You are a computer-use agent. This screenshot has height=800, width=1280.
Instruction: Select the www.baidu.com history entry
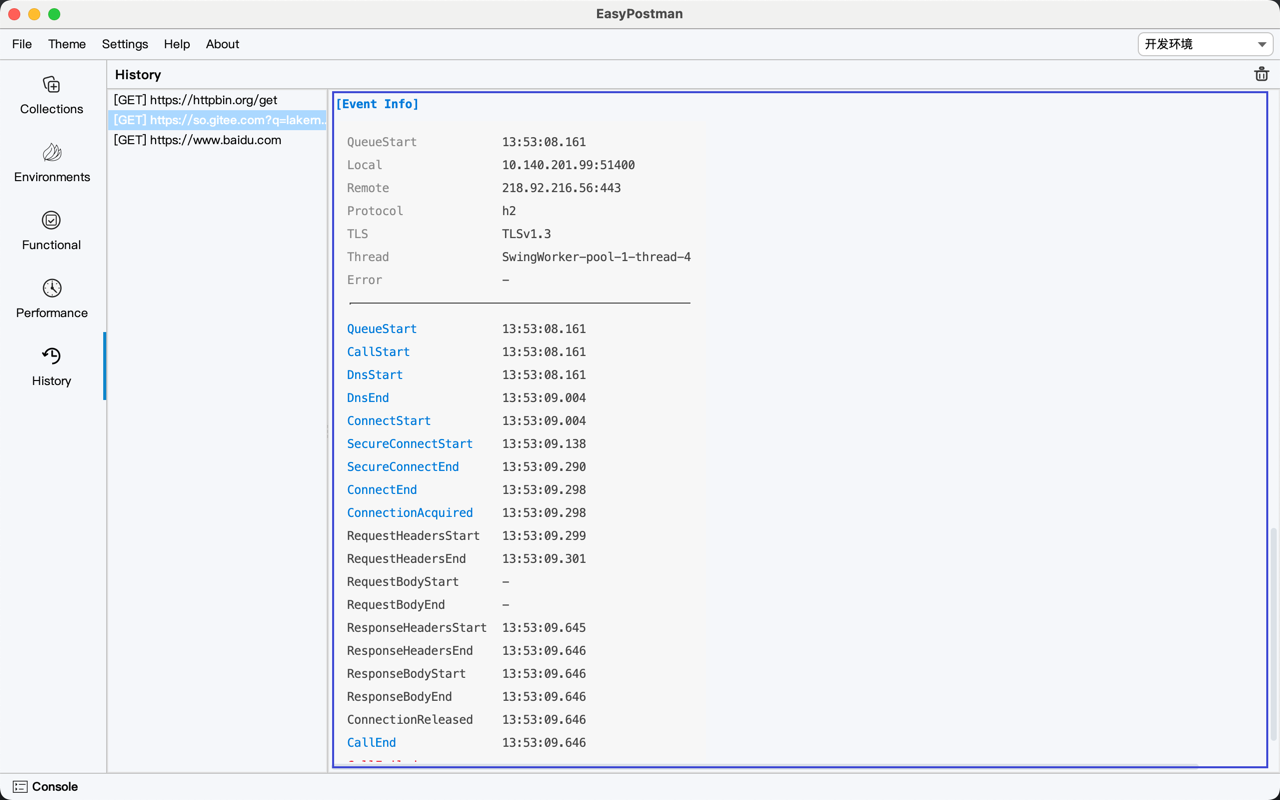tap(217, 140)
